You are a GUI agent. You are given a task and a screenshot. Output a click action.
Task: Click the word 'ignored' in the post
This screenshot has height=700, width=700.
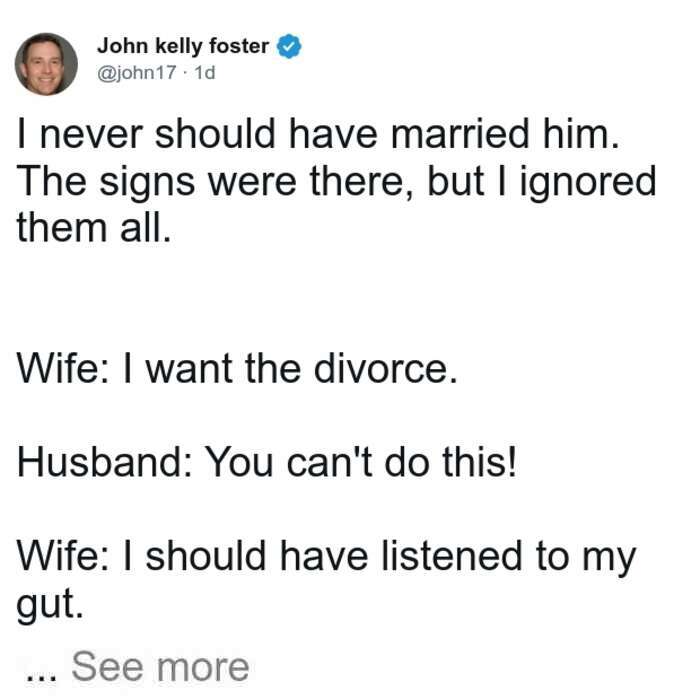coord(588,183)
